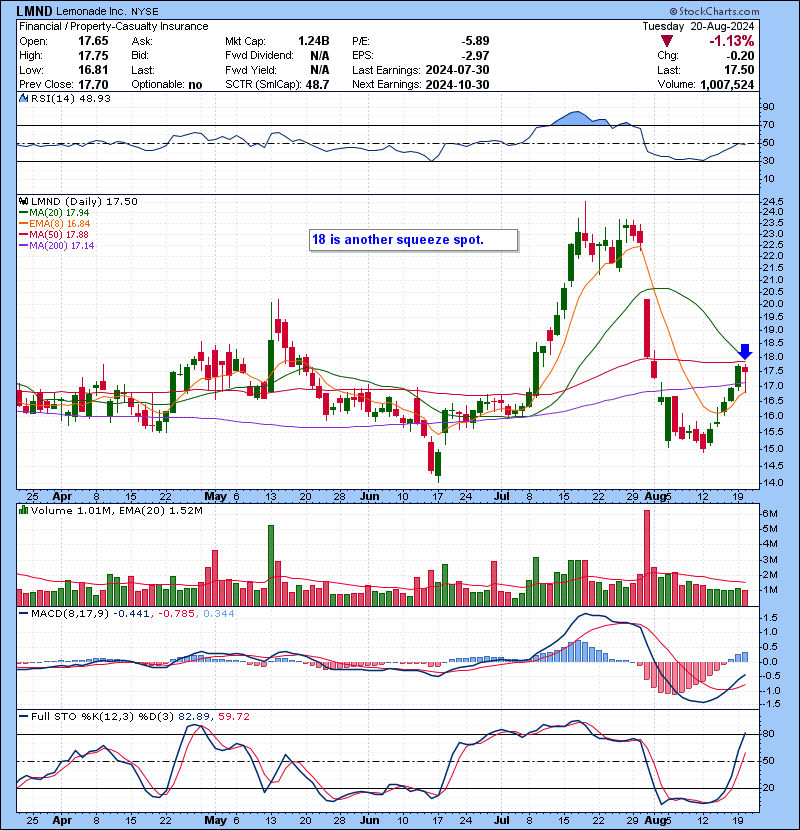
Task: Click the EPS value -2.97
Action: point(474,56)
